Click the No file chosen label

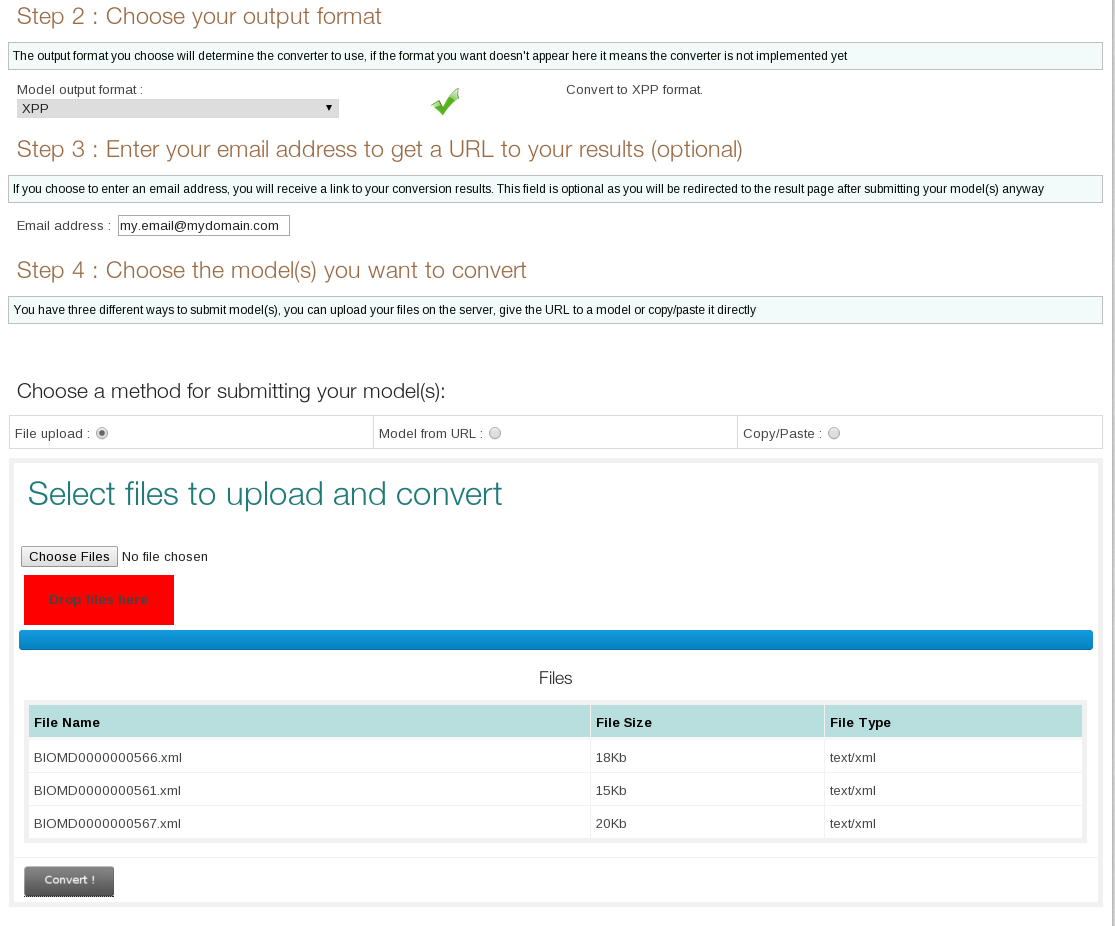[x=164, y=556]
